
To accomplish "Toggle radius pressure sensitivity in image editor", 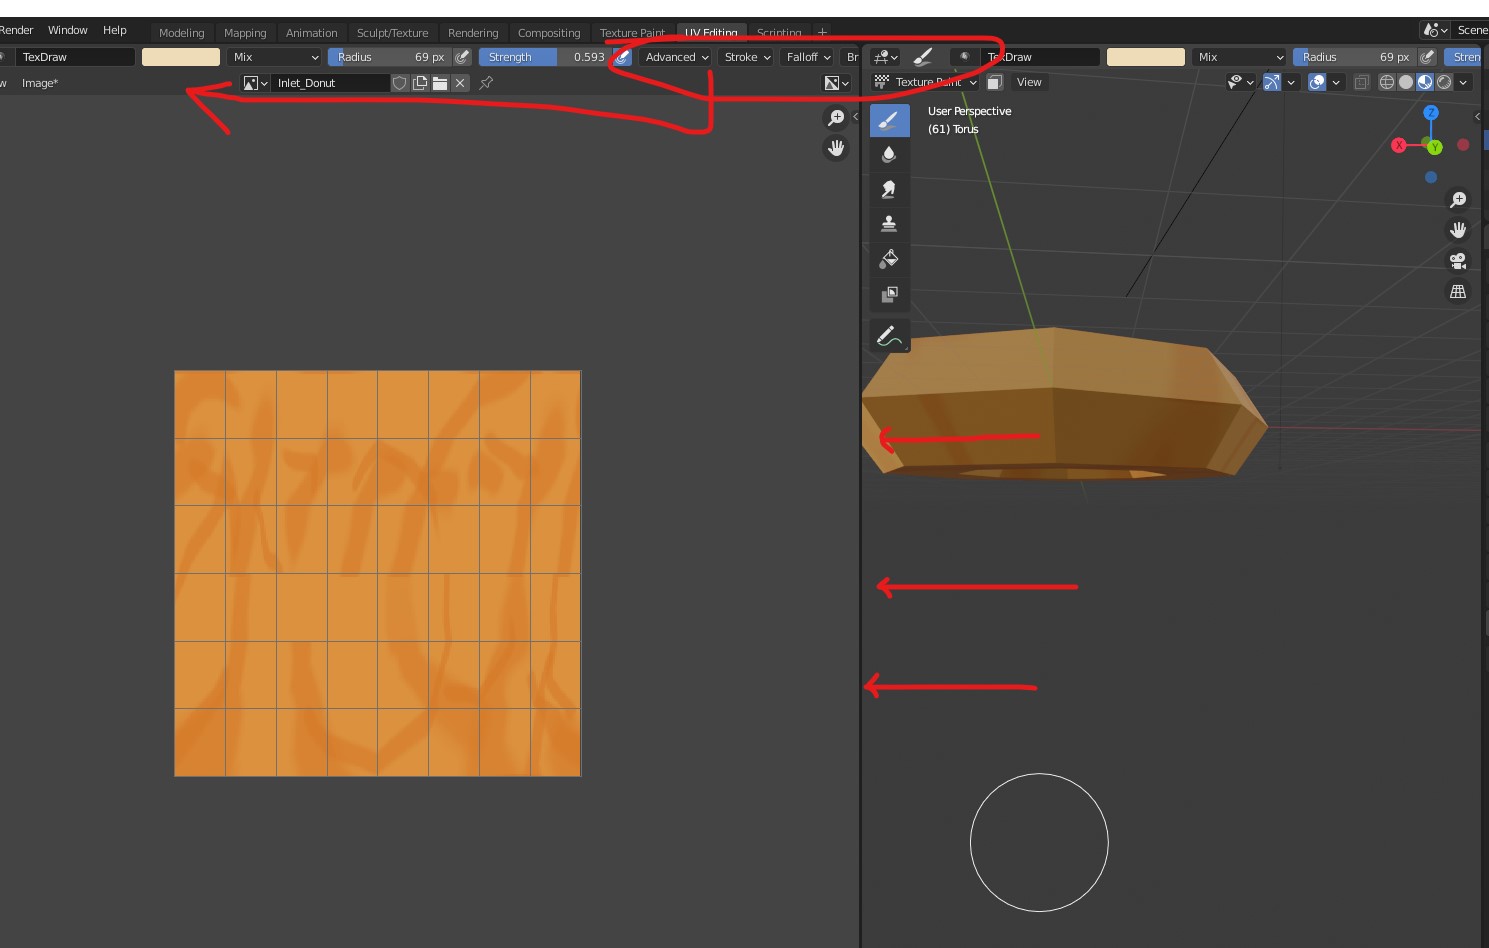I will point(462,57).
